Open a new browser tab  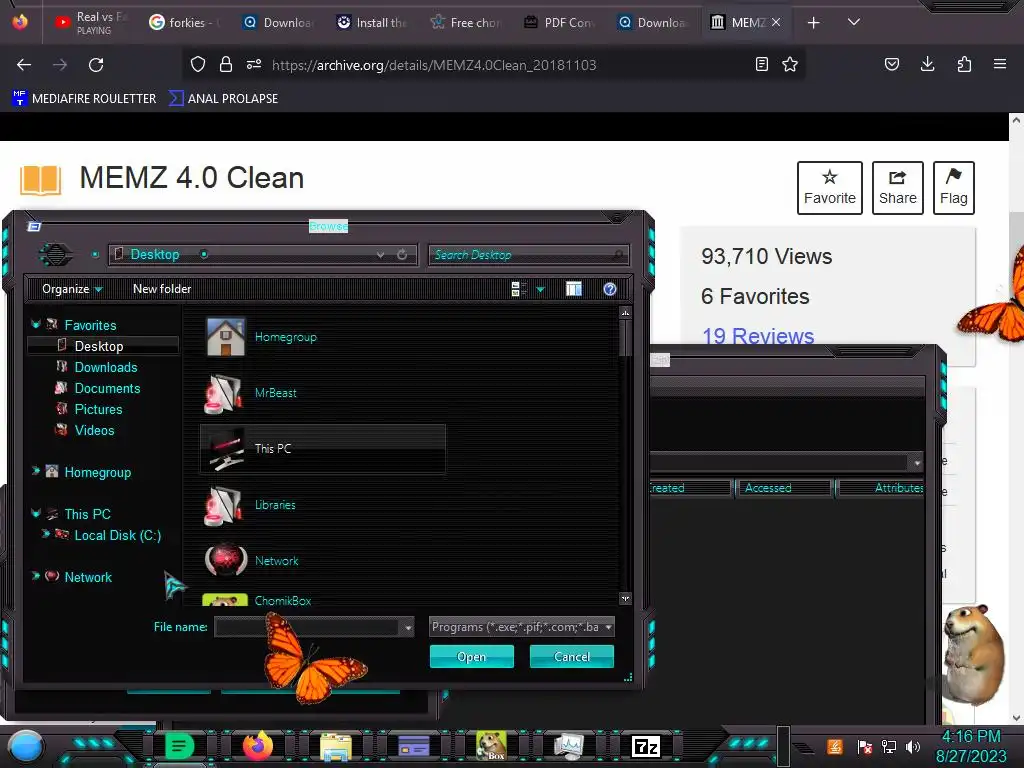(x=814, y=23)
